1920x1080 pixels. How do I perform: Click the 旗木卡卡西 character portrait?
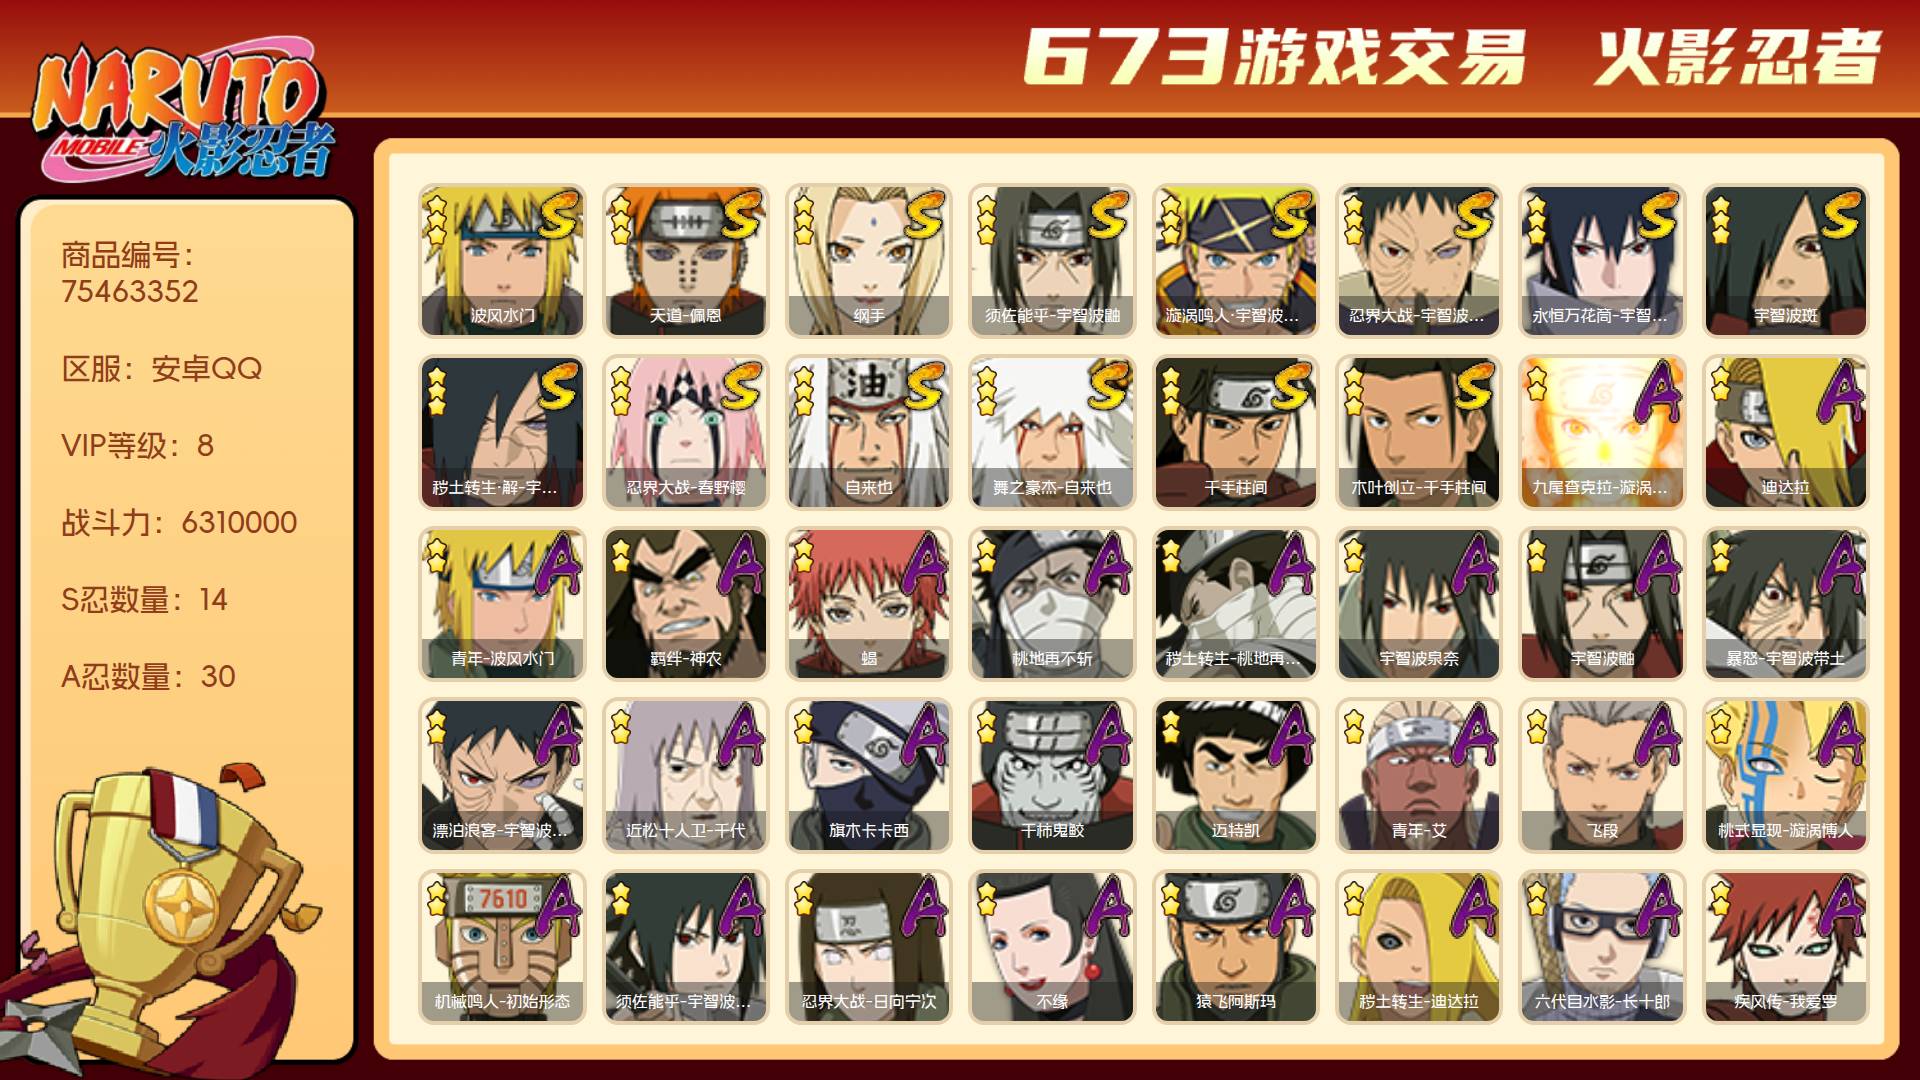(869, 775)
